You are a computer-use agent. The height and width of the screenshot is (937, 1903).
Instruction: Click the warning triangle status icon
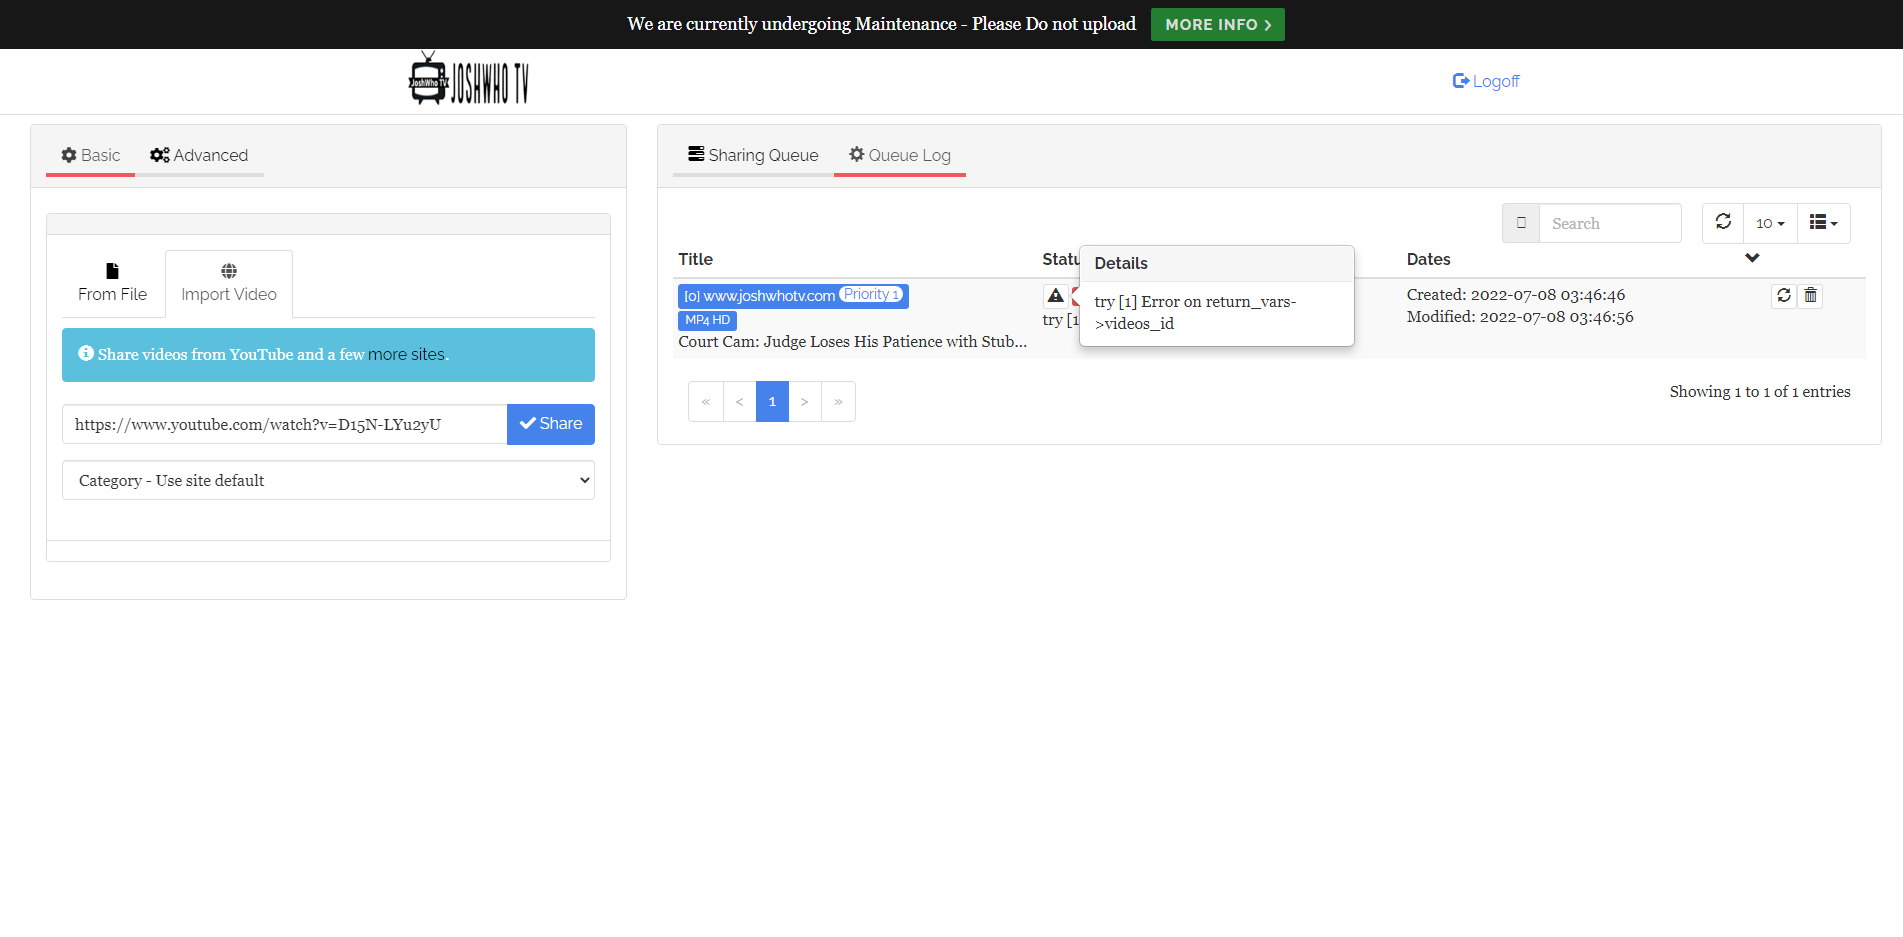click(1056, 295)
